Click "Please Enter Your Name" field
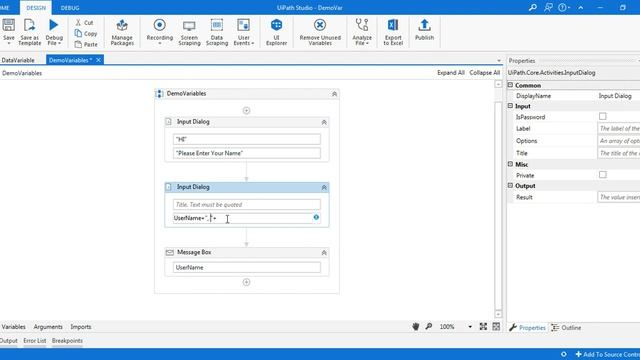Image resolution: width=640 pixels, height=360 pixels. 247,153
